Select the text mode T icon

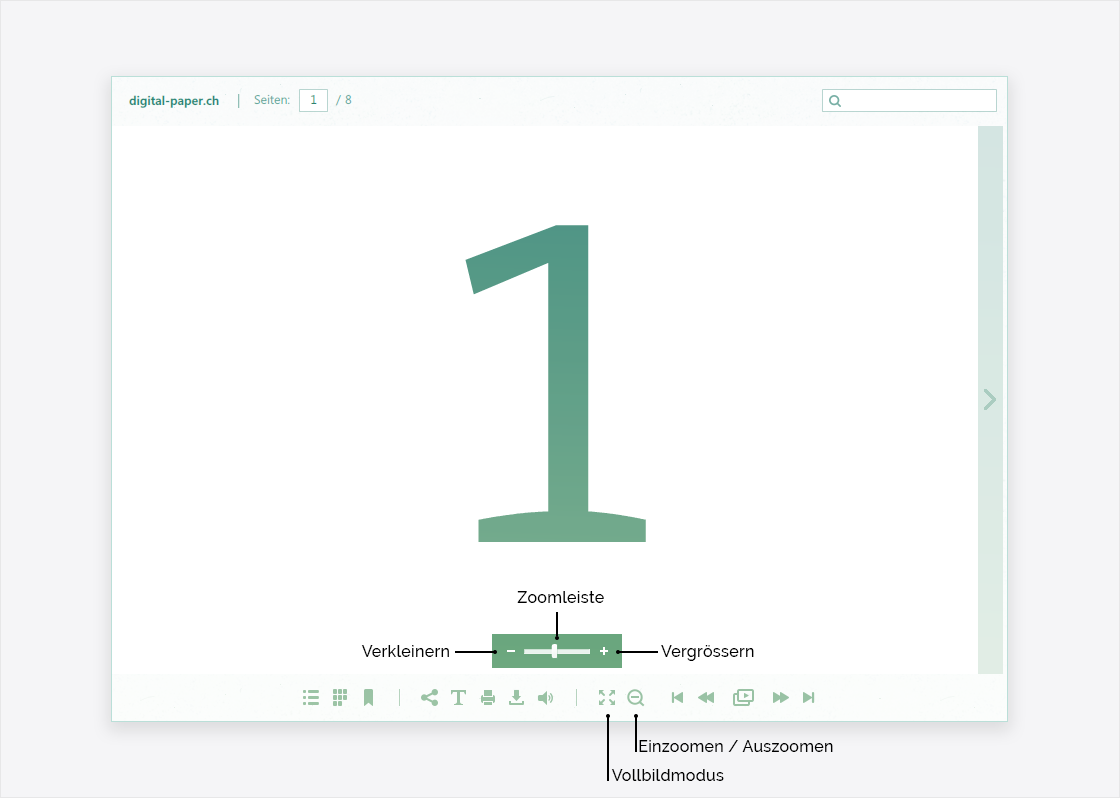458,698
